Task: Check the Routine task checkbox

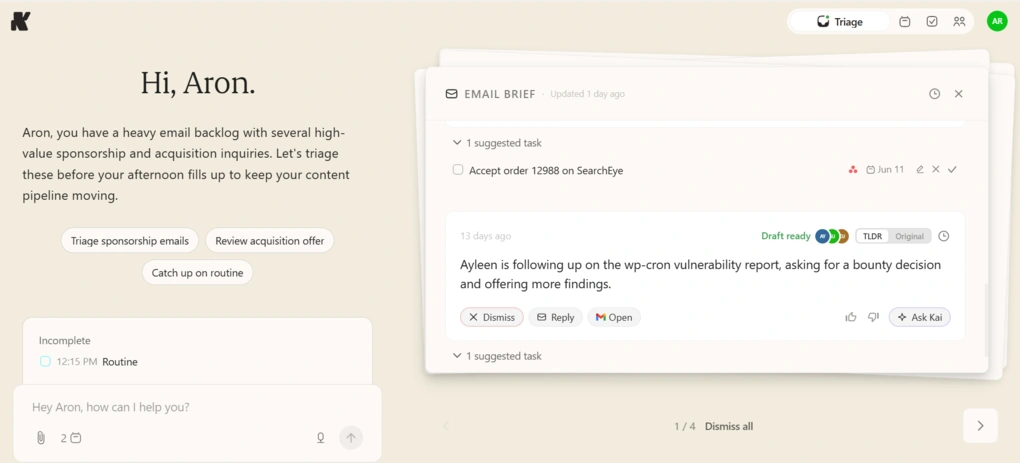Action: click(45, 362)
